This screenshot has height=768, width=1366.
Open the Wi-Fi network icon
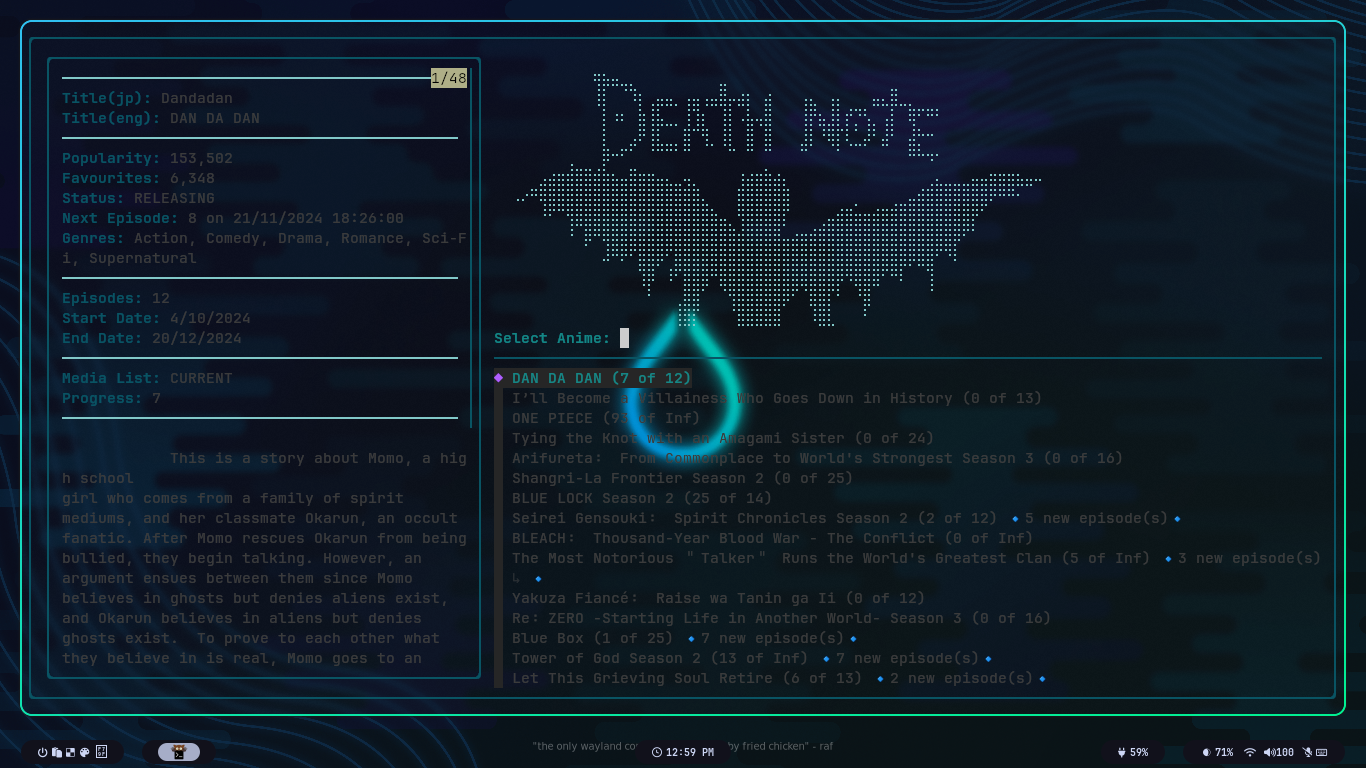(x=1249, y=752)
